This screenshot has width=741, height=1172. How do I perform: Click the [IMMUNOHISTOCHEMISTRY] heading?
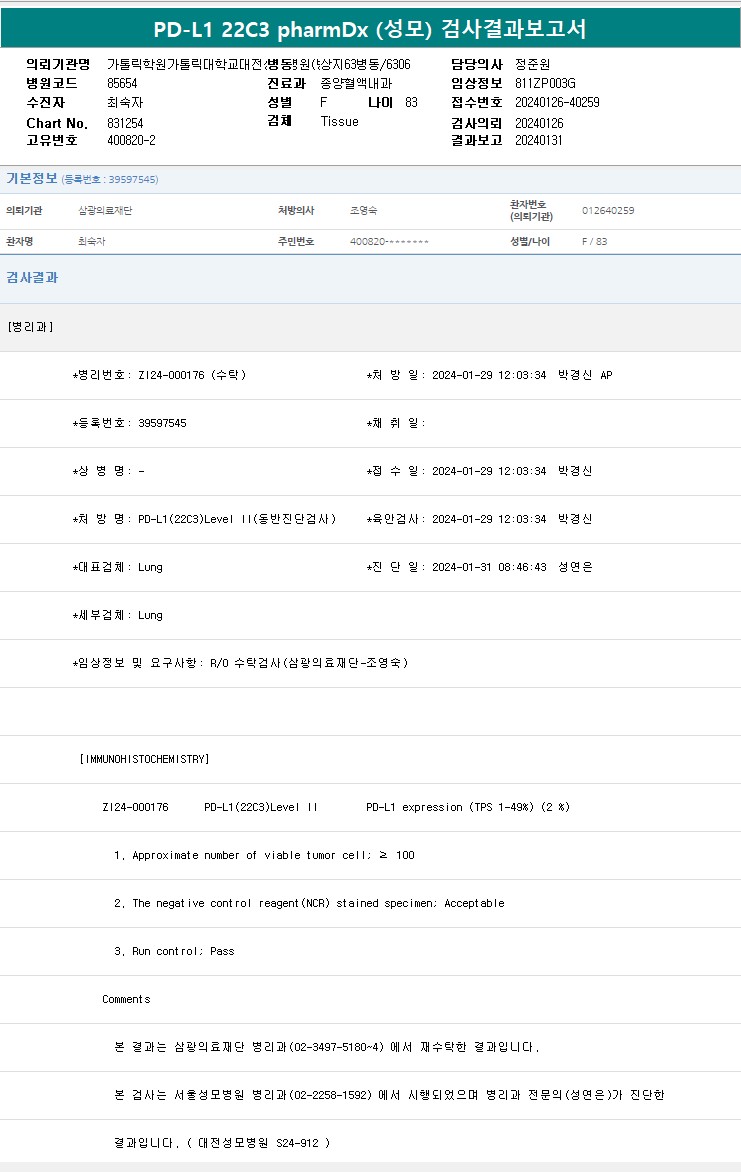pos(144,759)
